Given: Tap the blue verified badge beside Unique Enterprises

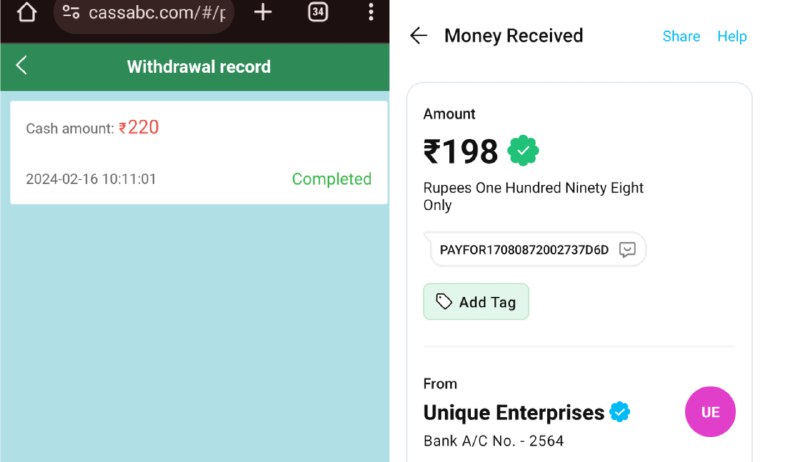Looking at the screenshot, I should pyautogui.click(x=620, y=412).
